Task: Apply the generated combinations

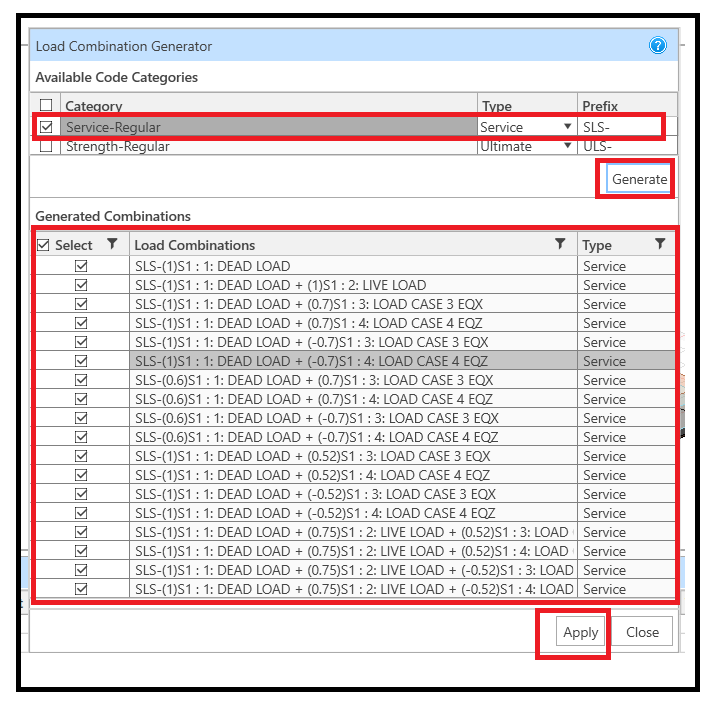Action: pyautogui.click(x=580, y=632)
